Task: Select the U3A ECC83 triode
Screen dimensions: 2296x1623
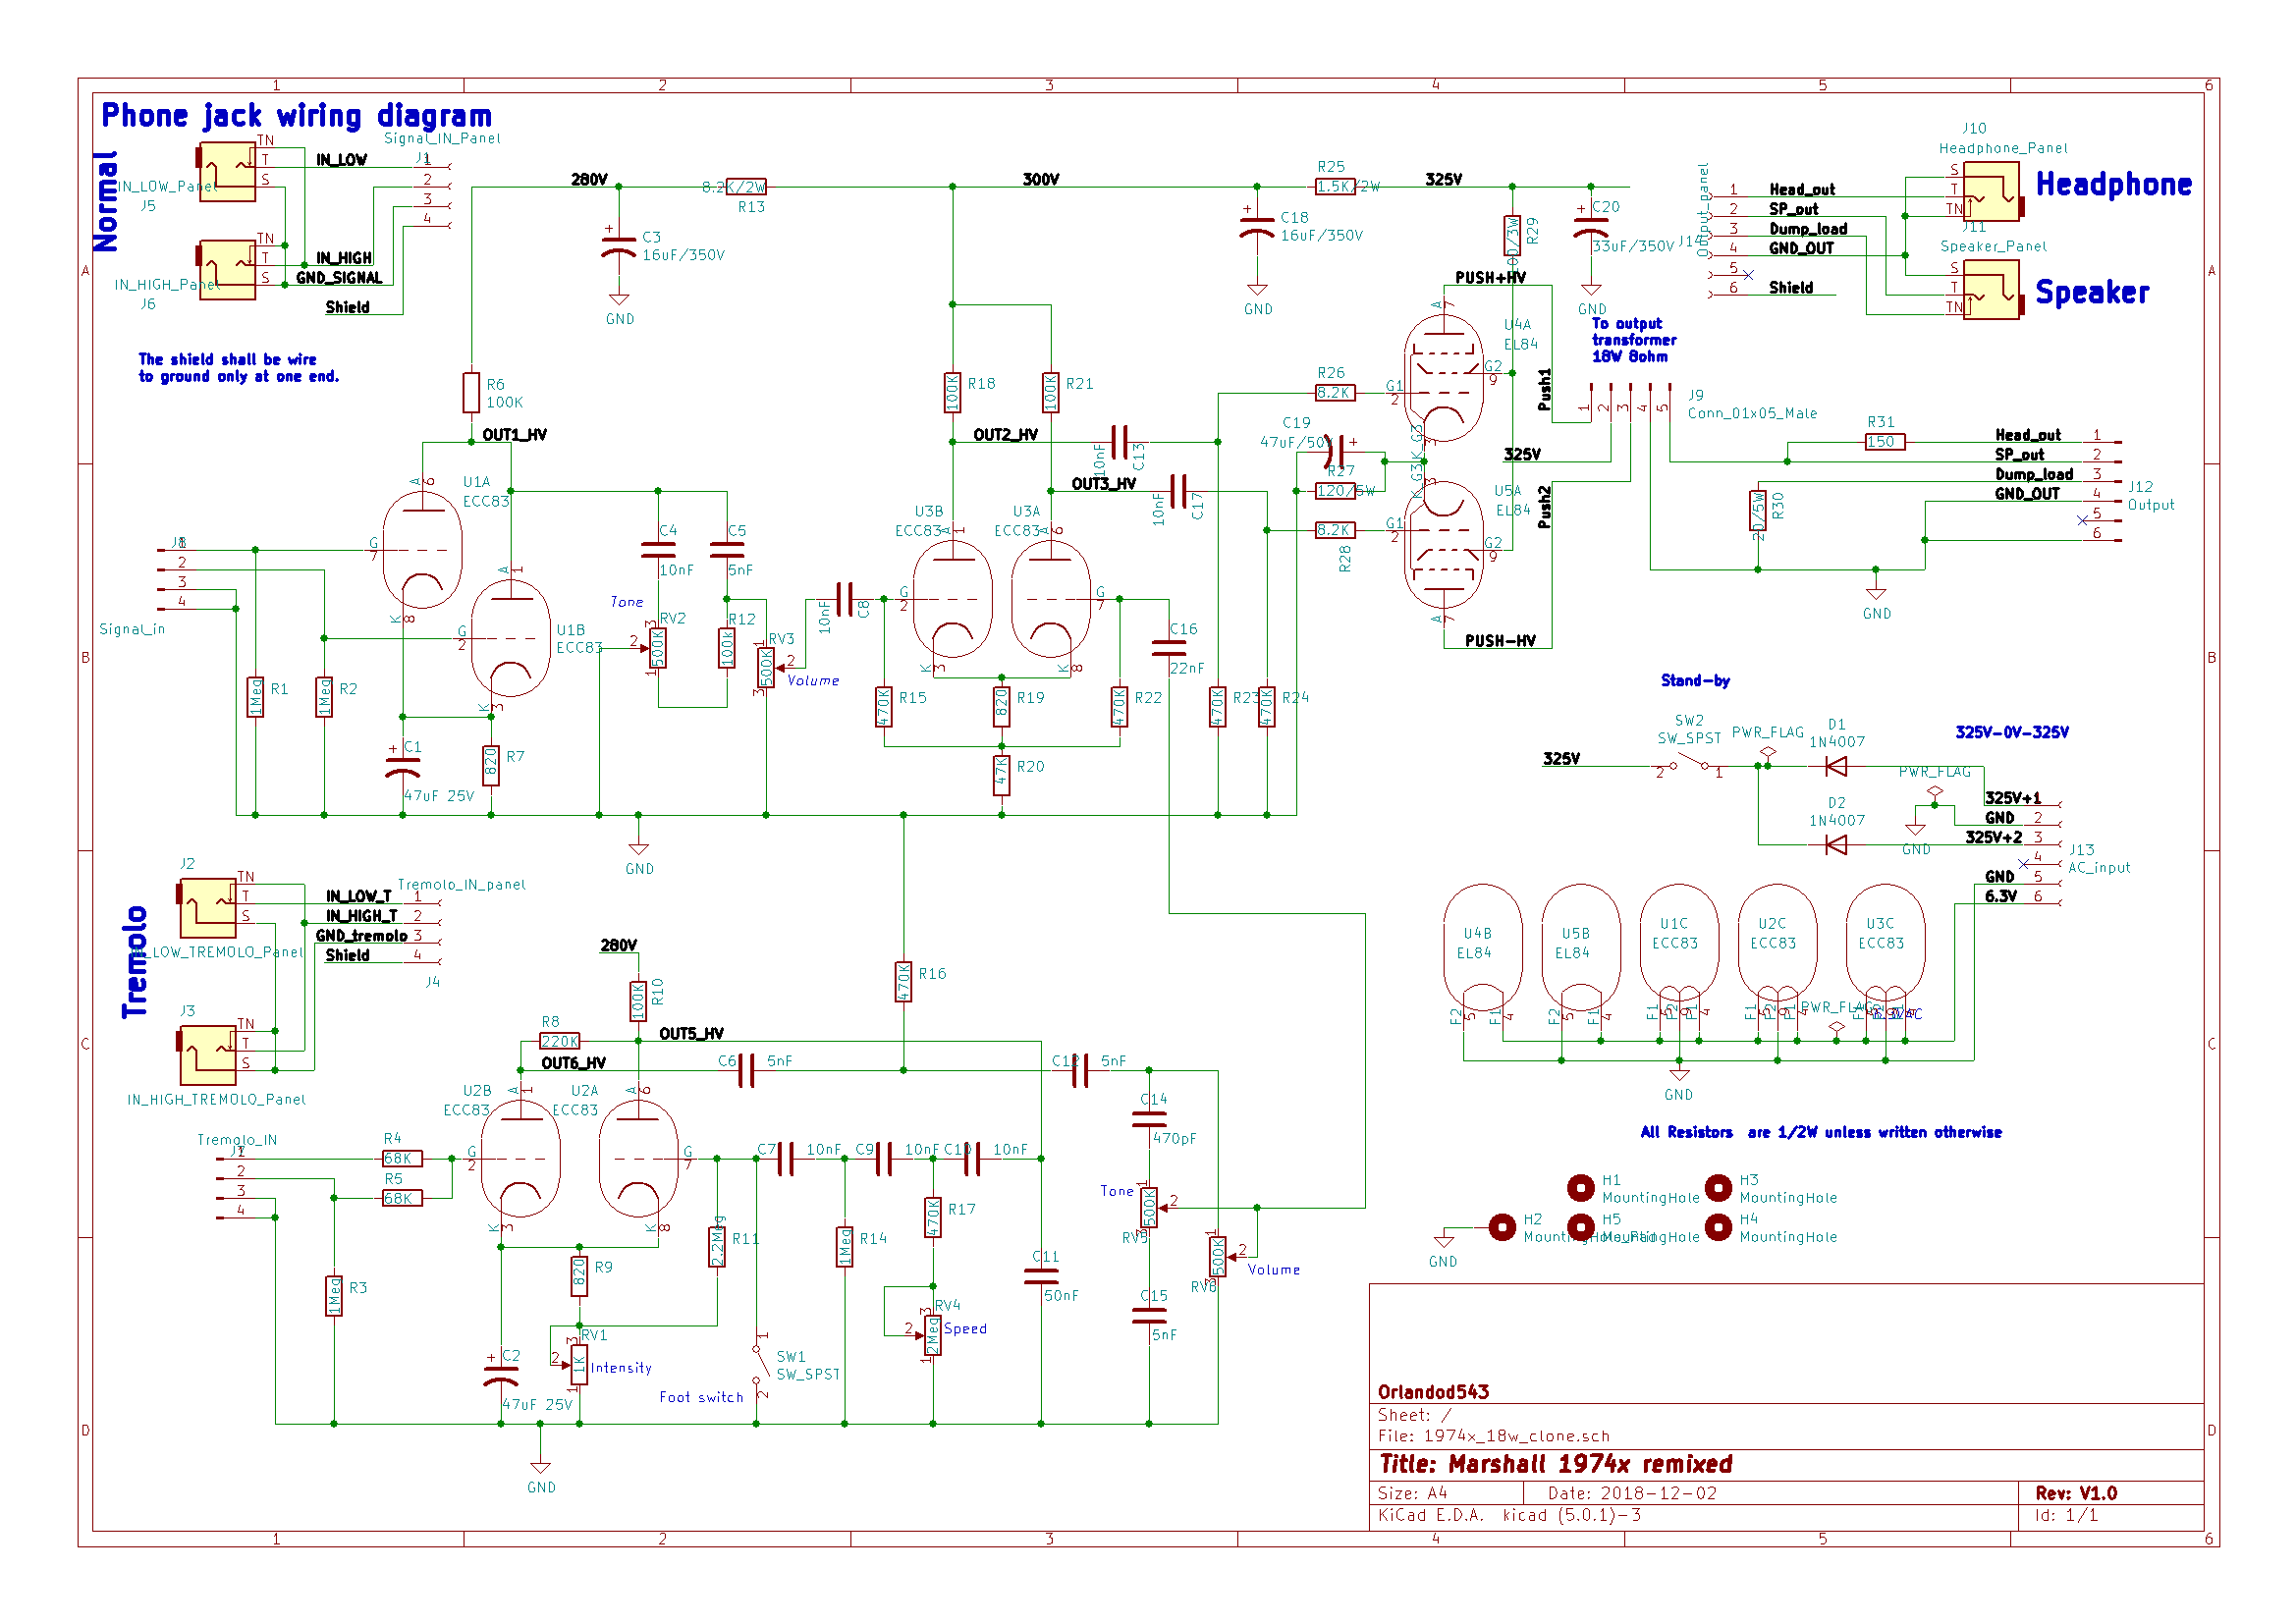Action: click(1051, 599)
